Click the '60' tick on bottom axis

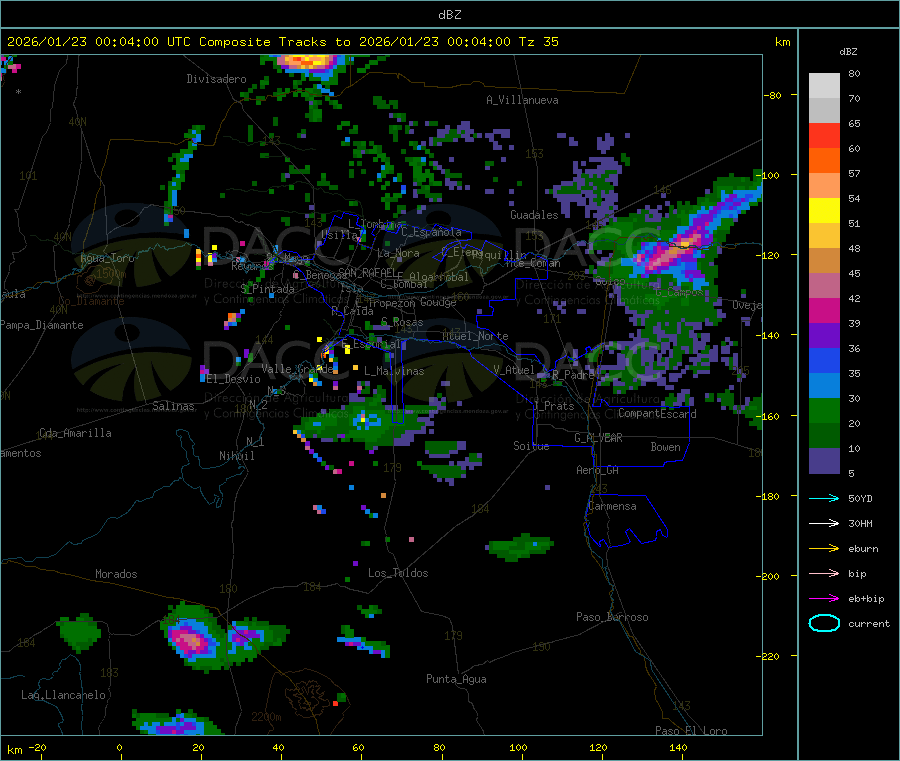click(358, 747)
